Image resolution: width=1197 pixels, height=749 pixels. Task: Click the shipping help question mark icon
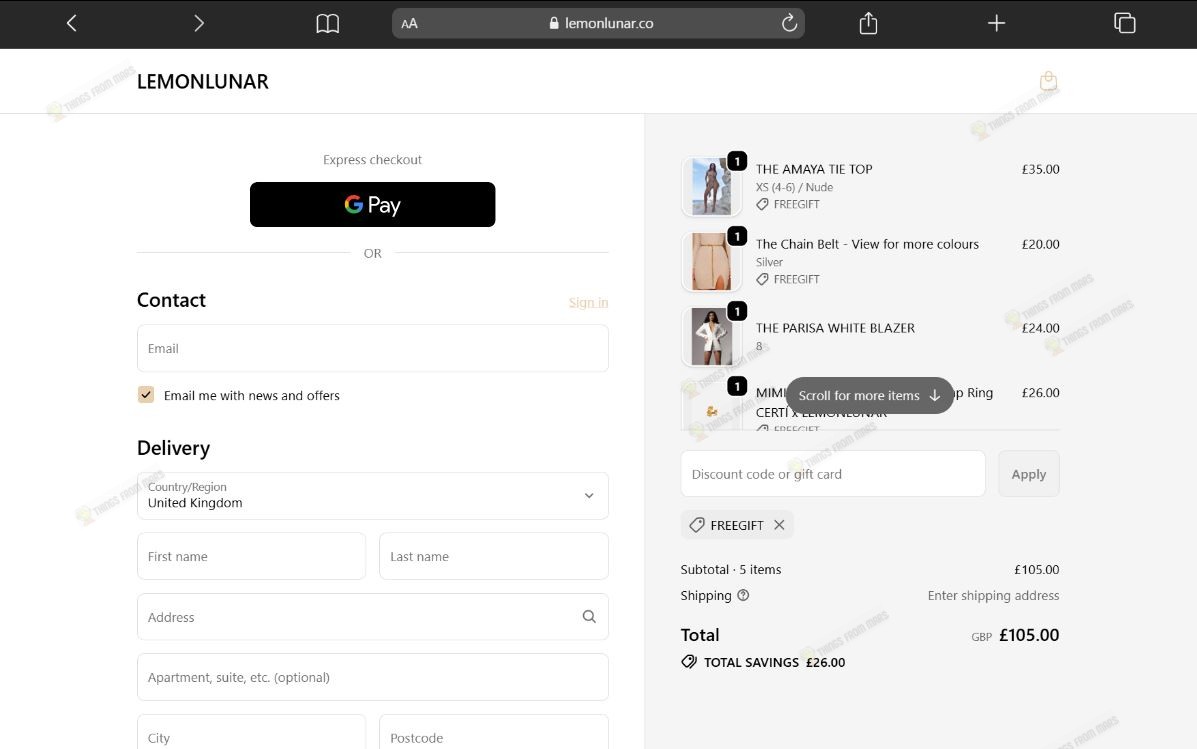pyautogui.click(x=743, y=595)
